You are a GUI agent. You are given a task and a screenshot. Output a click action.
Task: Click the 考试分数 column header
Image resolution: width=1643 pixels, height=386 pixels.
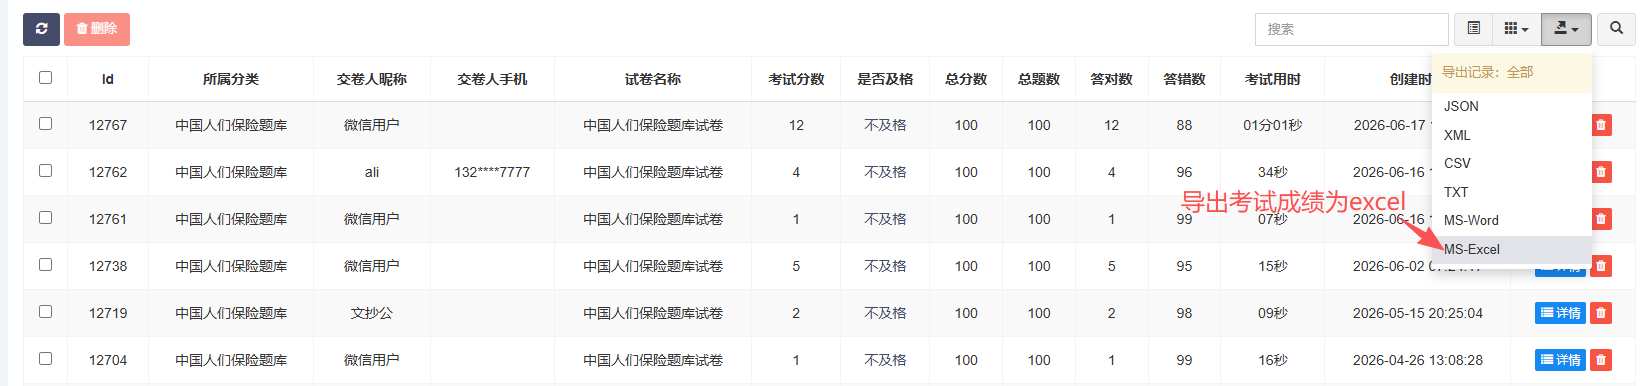pos(796,79)
